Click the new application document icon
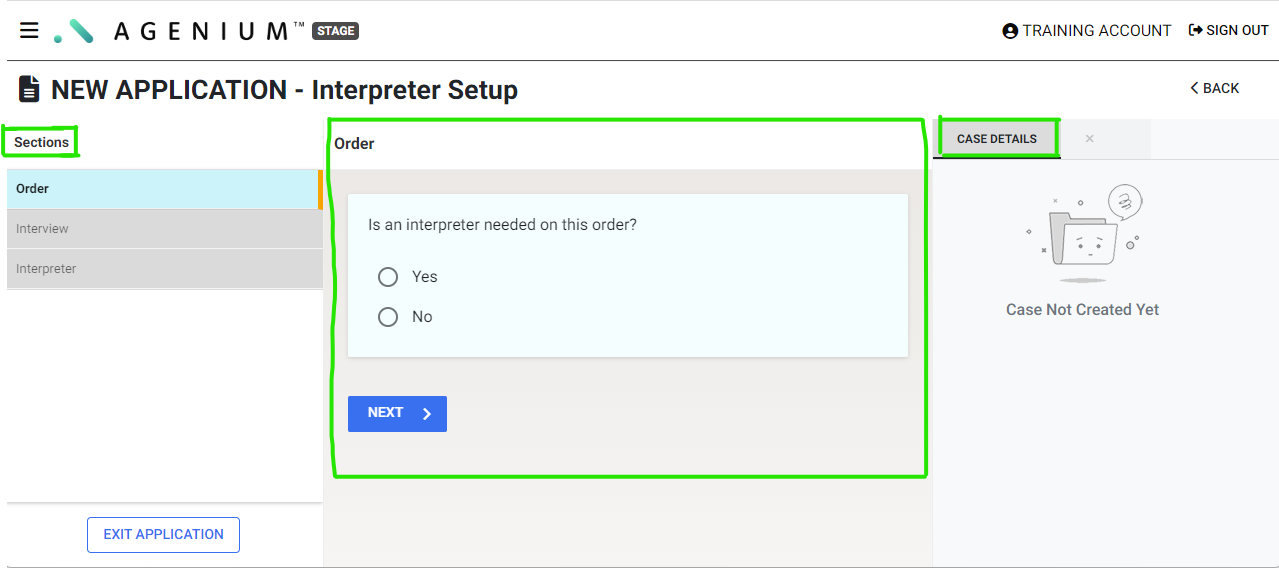This screenshot has width=1279, height=568. click(30, 89)
